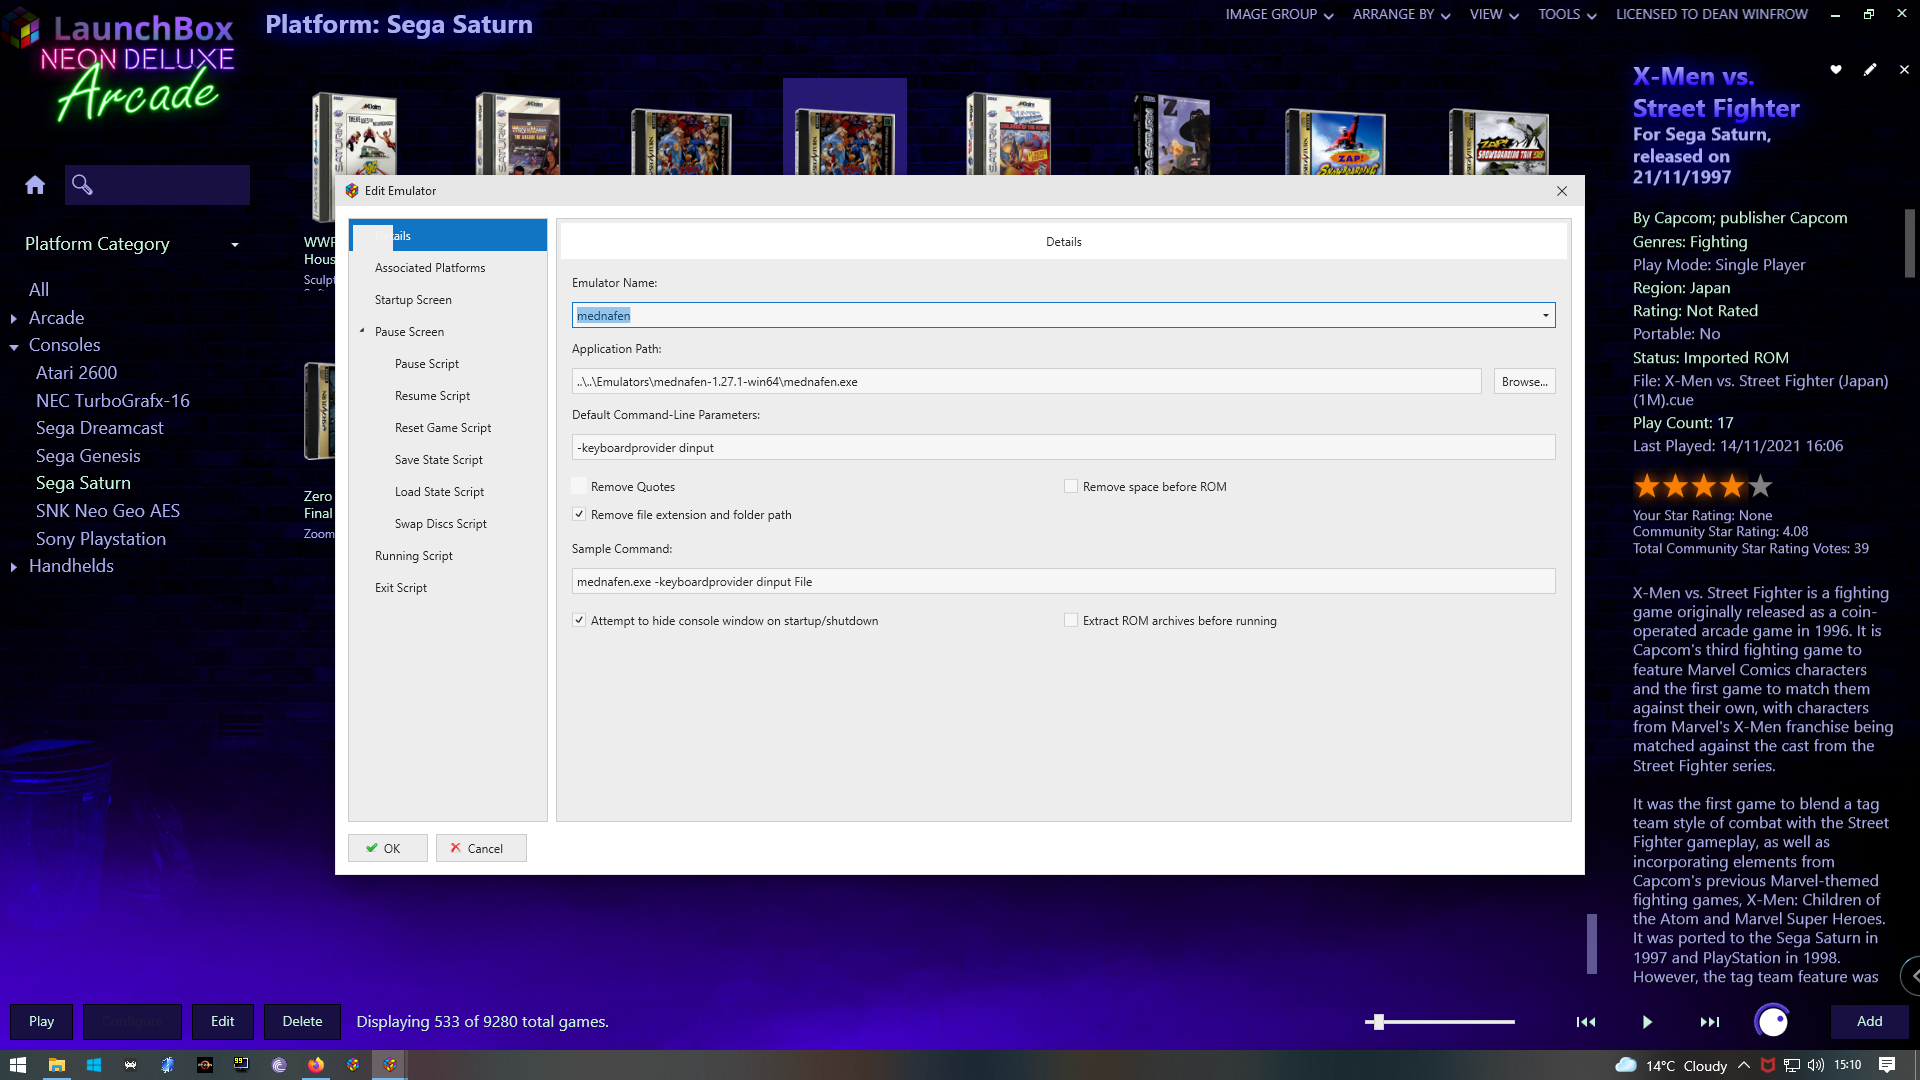Enable Extract ROM archives before running
The image size is (1920, 1080).
1071,620
